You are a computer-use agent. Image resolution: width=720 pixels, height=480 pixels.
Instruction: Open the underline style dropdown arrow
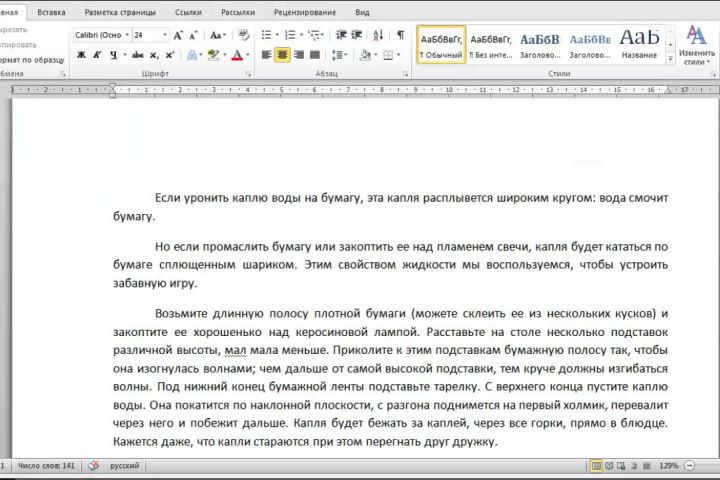(x=124, y=55)
